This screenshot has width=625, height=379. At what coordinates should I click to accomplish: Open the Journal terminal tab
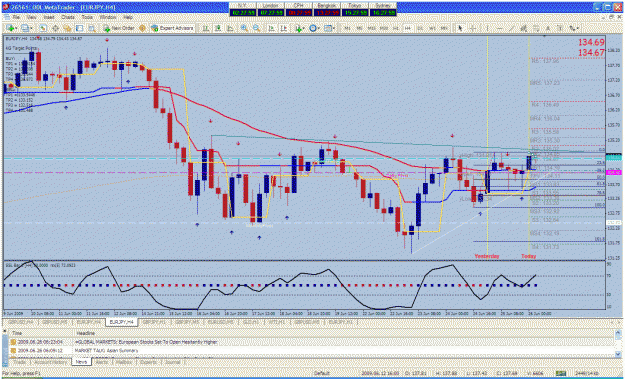pos(173,362)
